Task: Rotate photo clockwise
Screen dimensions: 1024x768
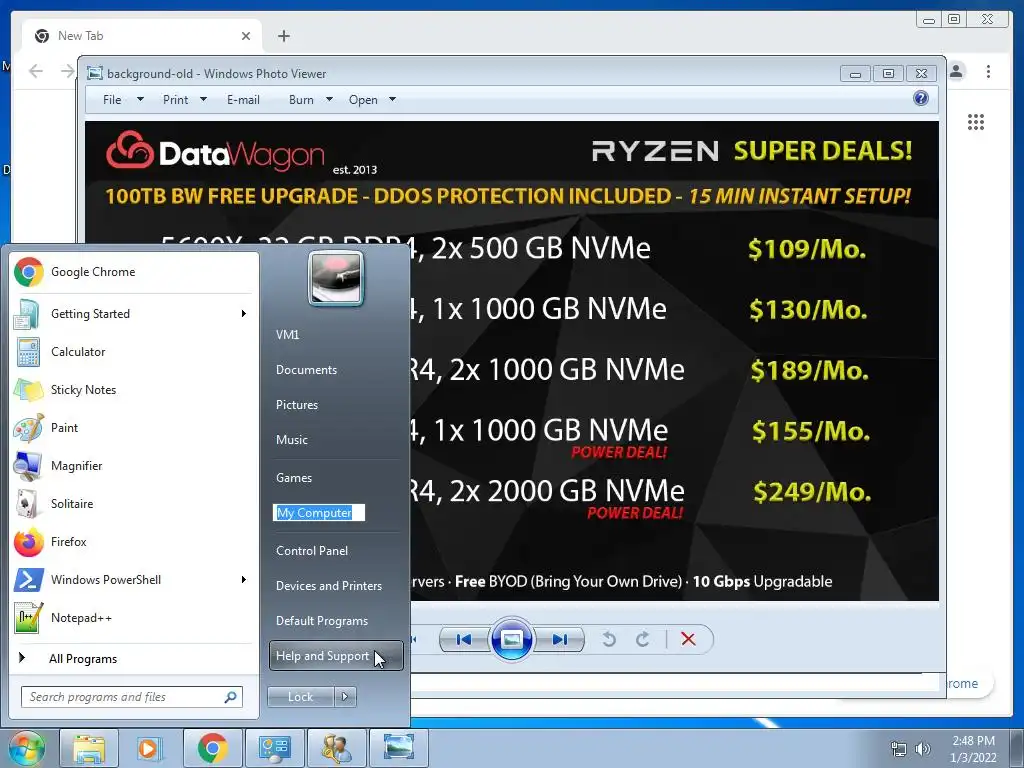Action: coord(643,639)
